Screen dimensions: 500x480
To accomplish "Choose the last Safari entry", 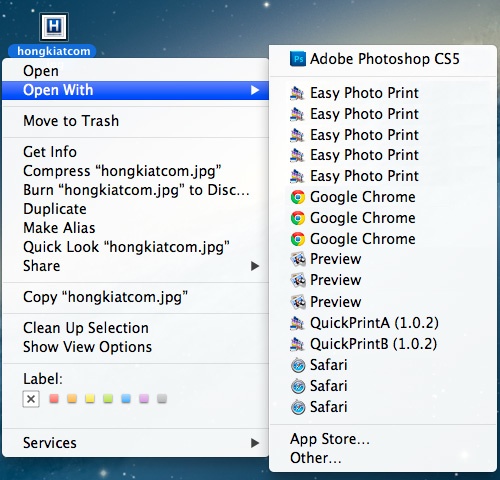I will [383, 407].
